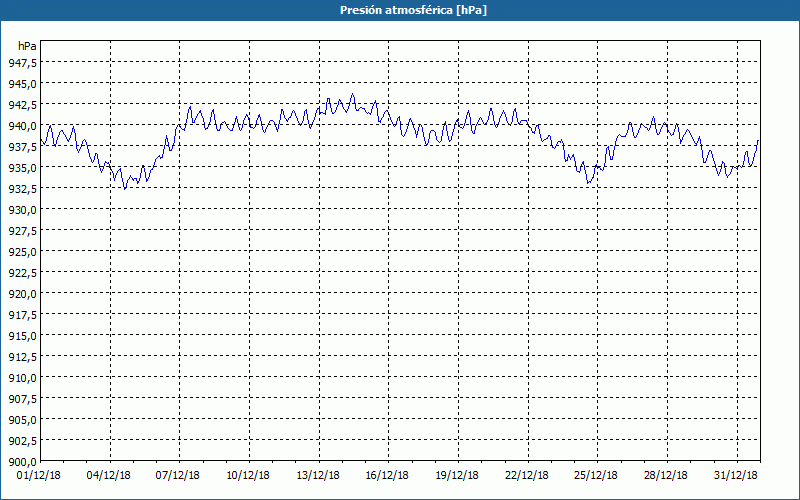Click the 907,5 axis value

tap(22, 398)
